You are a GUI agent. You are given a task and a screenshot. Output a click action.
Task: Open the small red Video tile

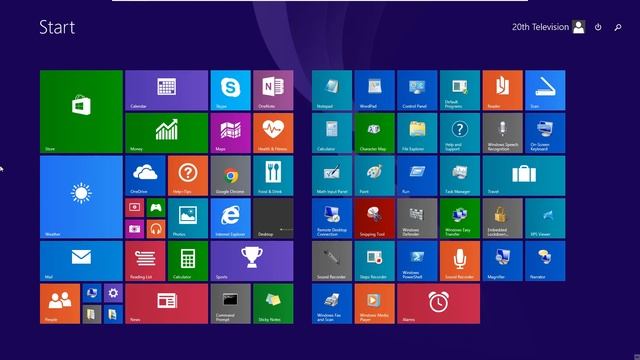click(135, 208)
